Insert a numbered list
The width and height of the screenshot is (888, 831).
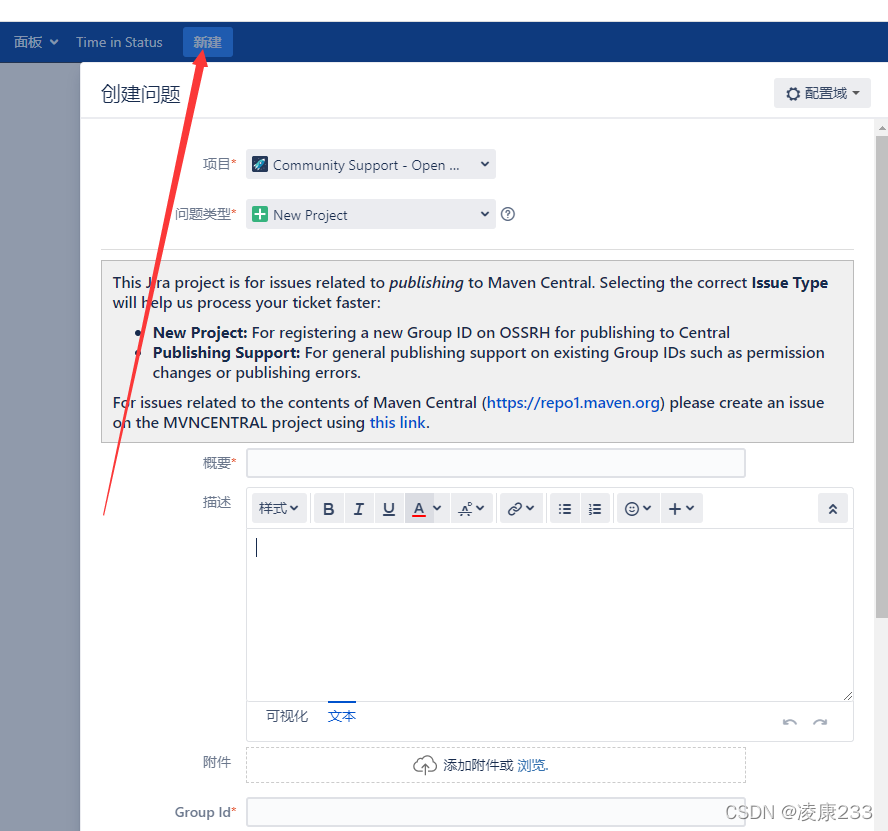[595, 509]
